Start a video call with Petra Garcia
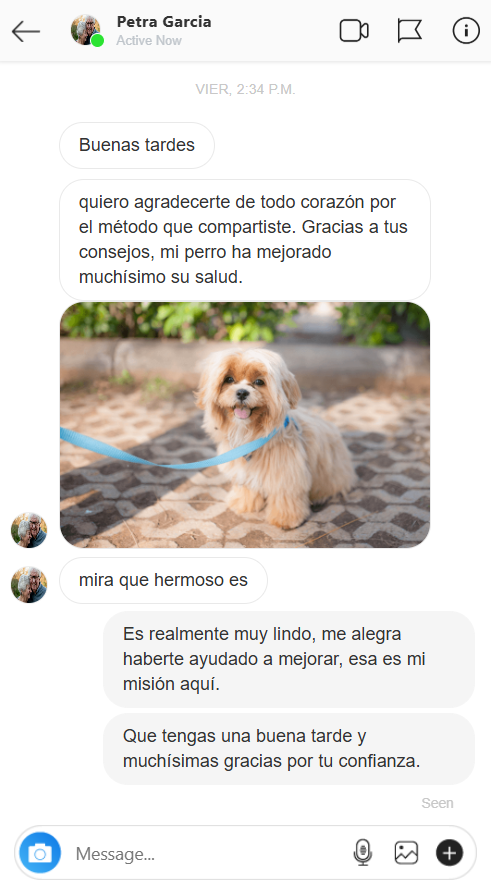491x892 pixels. (x=354, y=31)
